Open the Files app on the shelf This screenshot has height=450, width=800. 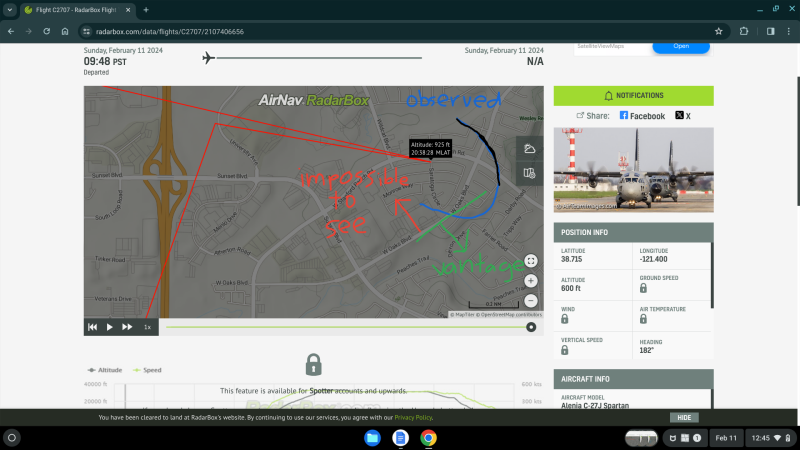click(372, 438)
